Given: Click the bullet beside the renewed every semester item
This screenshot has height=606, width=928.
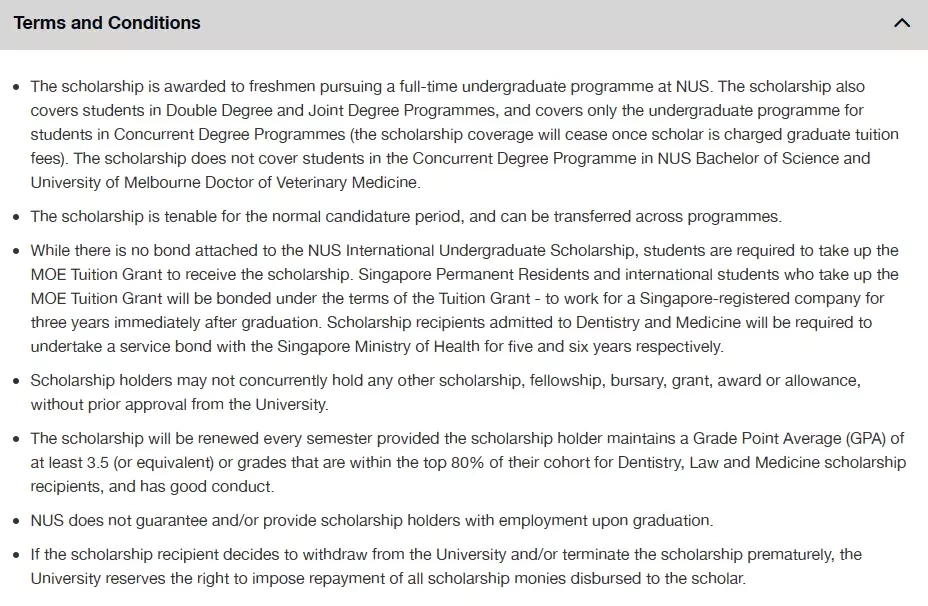Looking at the screenshot, I should (17, 439).
